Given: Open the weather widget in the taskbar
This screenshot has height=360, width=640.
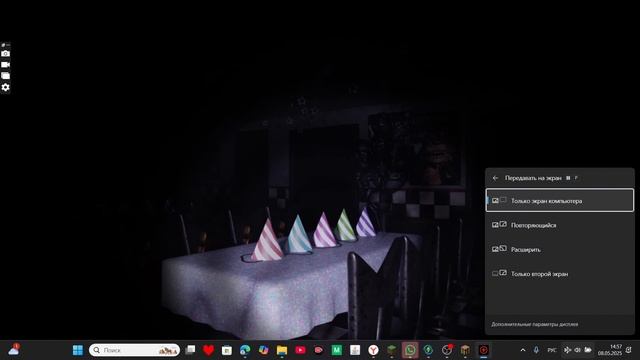Looking at the screenshot, I should (x=14, y=350).
